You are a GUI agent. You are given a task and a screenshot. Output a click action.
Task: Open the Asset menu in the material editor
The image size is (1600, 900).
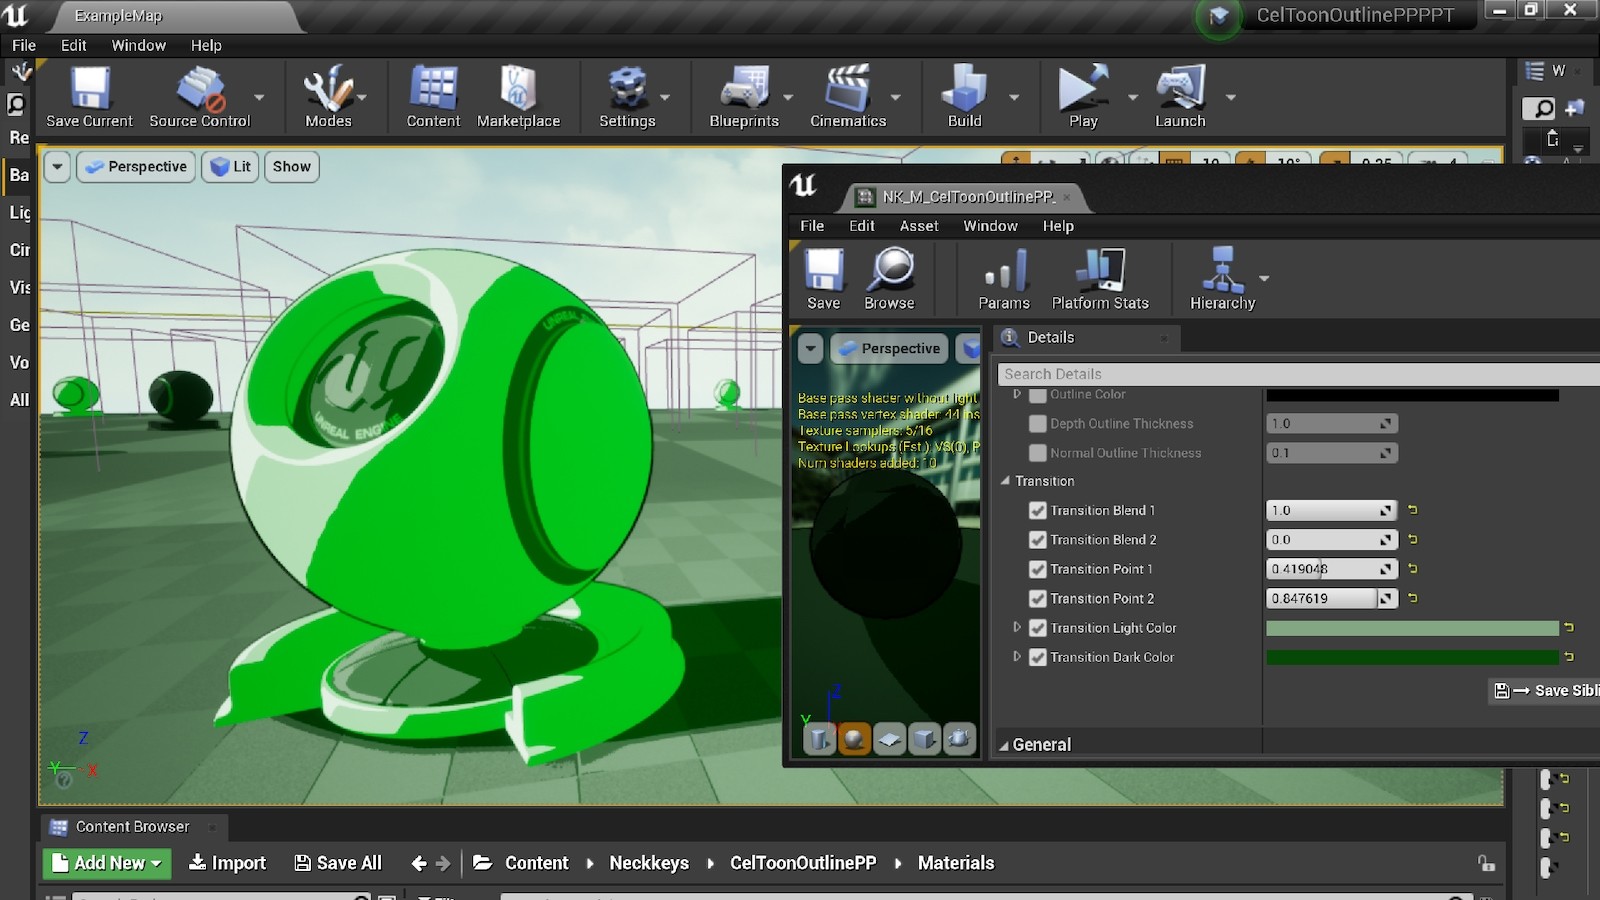tap(918, 226)
